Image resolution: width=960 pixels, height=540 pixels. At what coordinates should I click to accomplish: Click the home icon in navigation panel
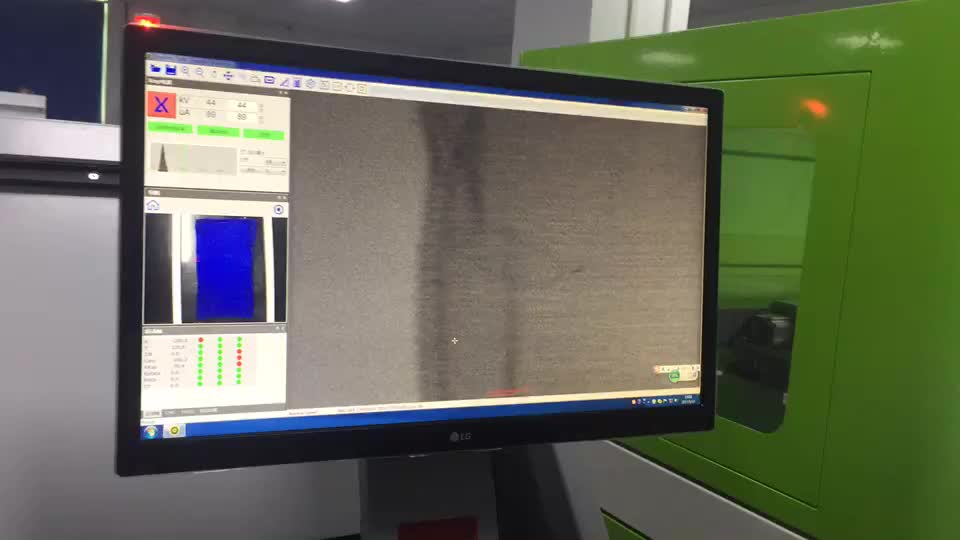pos(153,205)
